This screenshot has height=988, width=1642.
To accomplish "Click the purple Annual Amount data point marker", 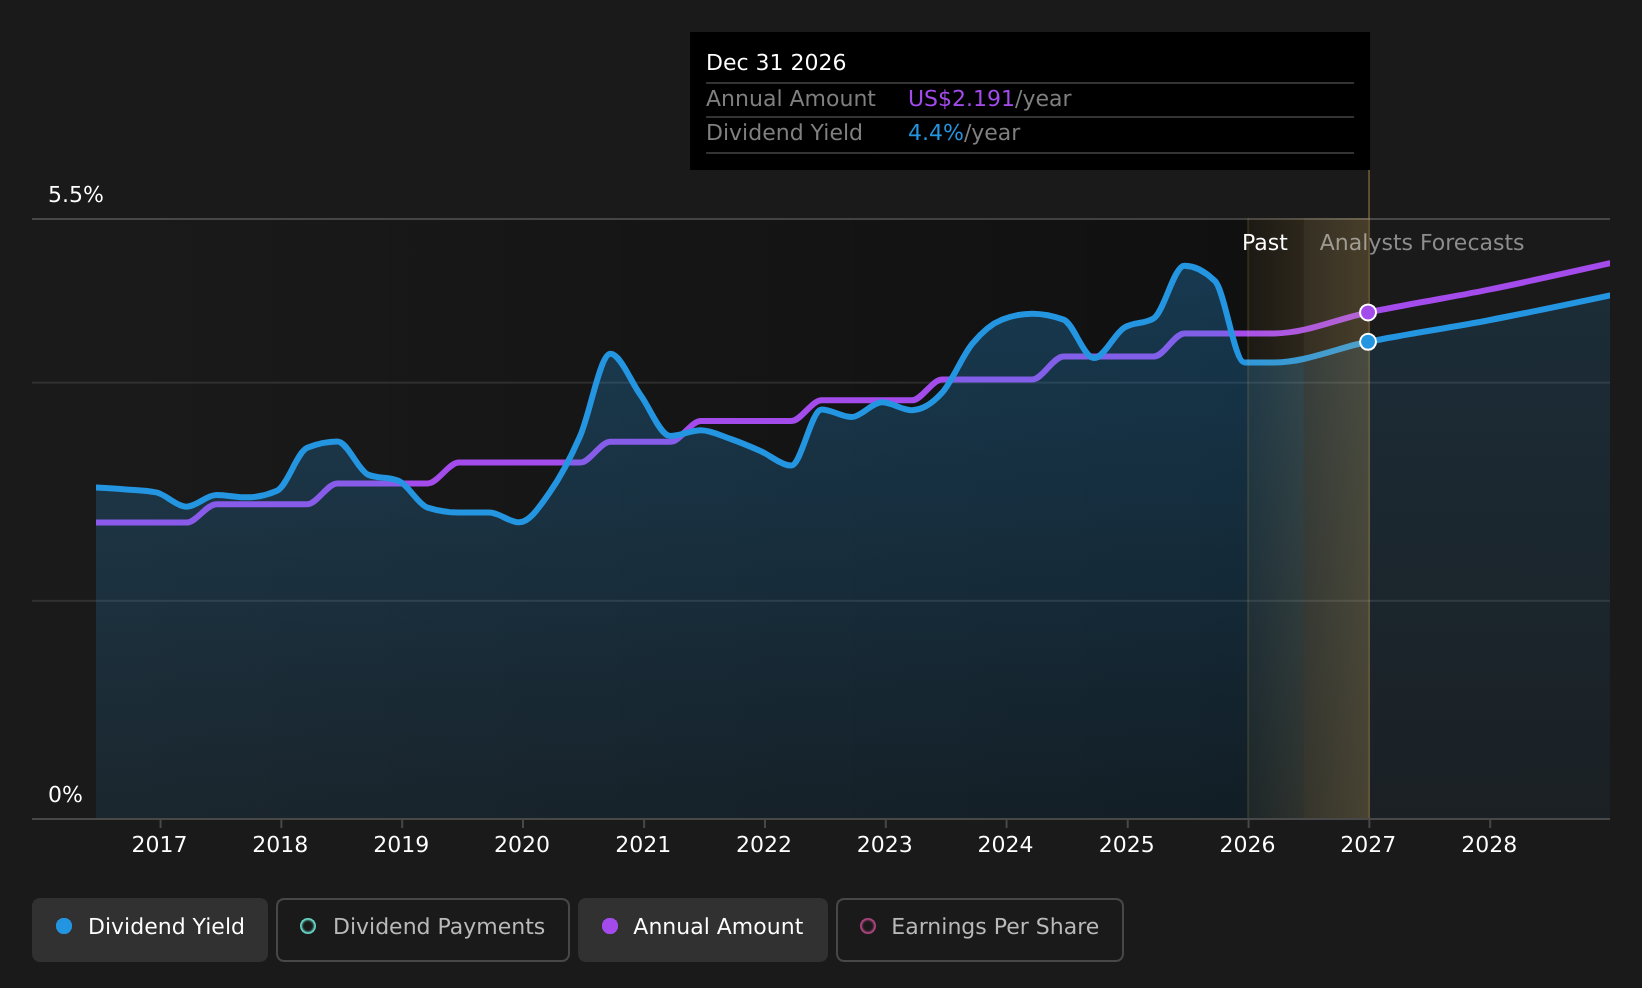I will pos(1368,312).
